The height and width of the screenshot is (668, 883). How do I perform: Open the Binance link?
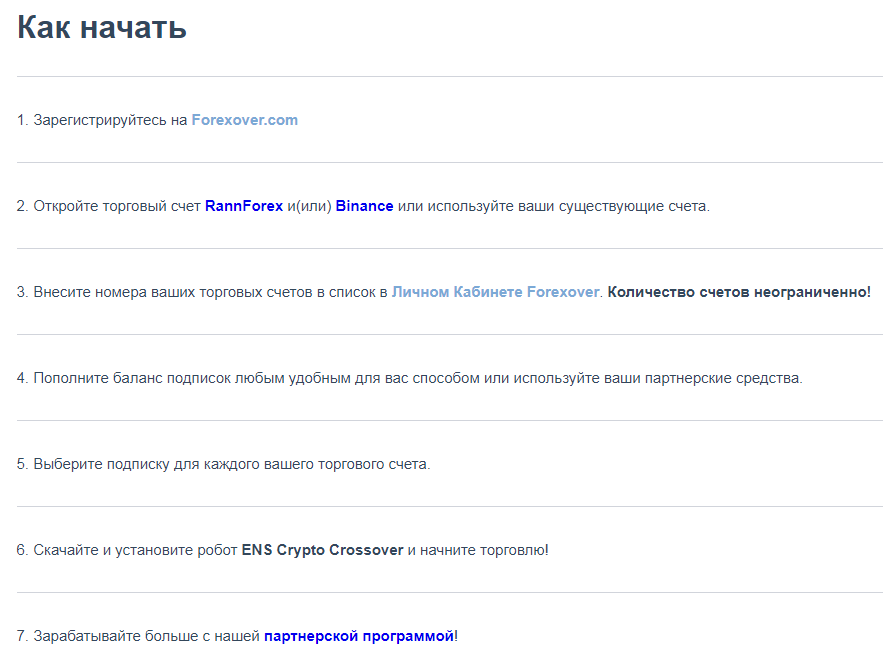[x=364, y=206]
